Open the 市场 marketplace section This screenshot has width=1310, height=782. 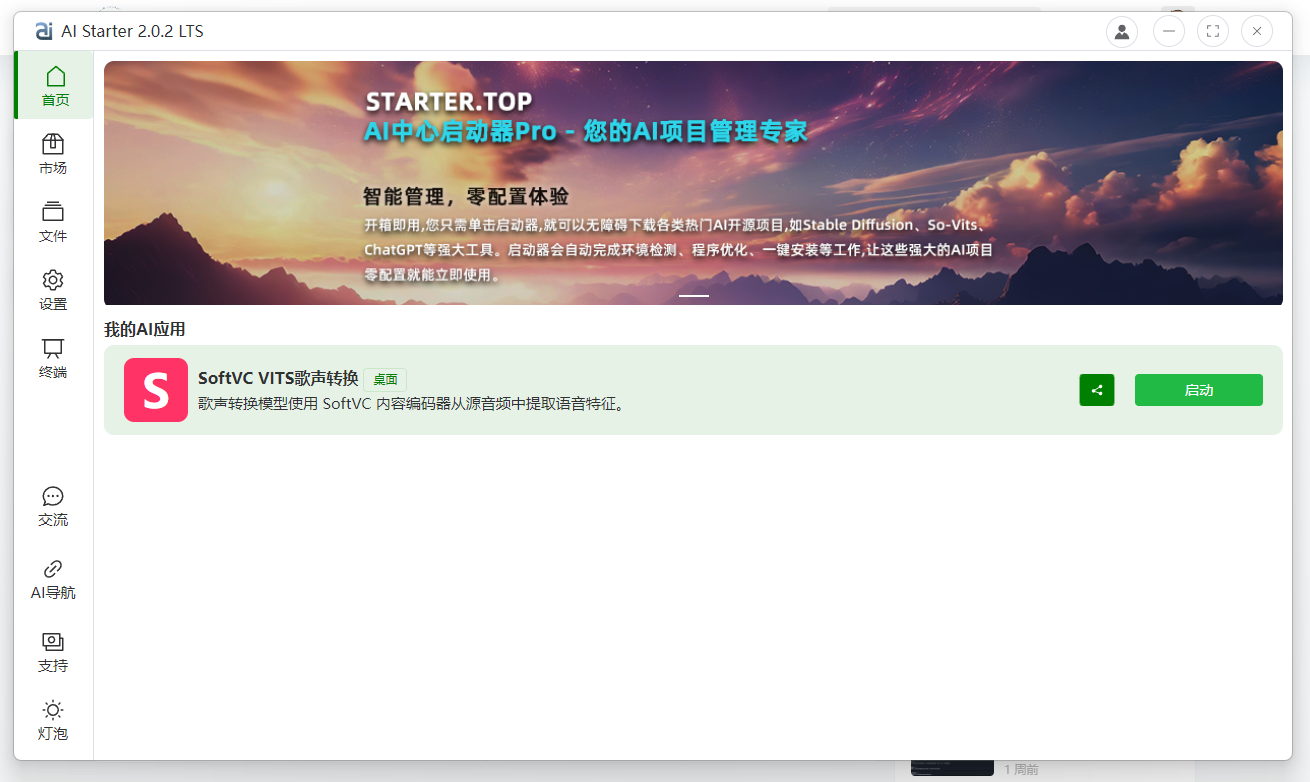pyautogui.click(x=53, y=154)
